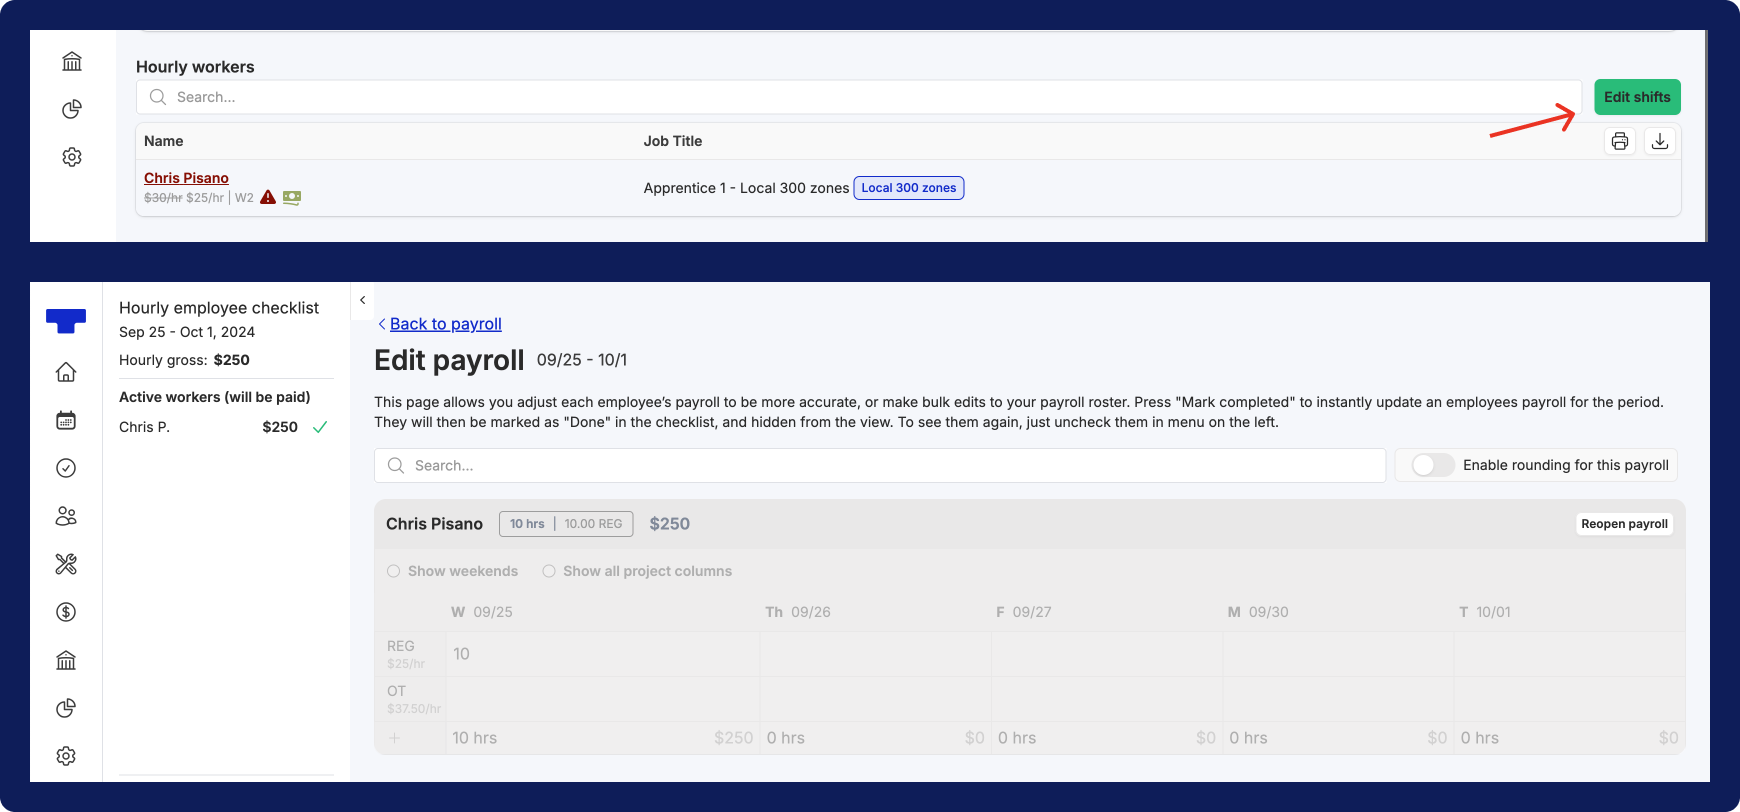Open the pie chart icon in lower sidebar
This screenshot has width=1740, height=812.
point(66,708)
